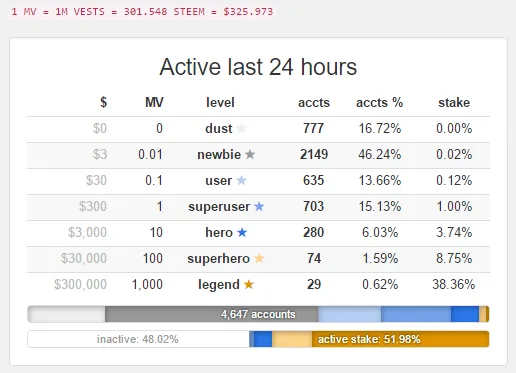Click the 0.62% accounts percentage

point(380,284)
